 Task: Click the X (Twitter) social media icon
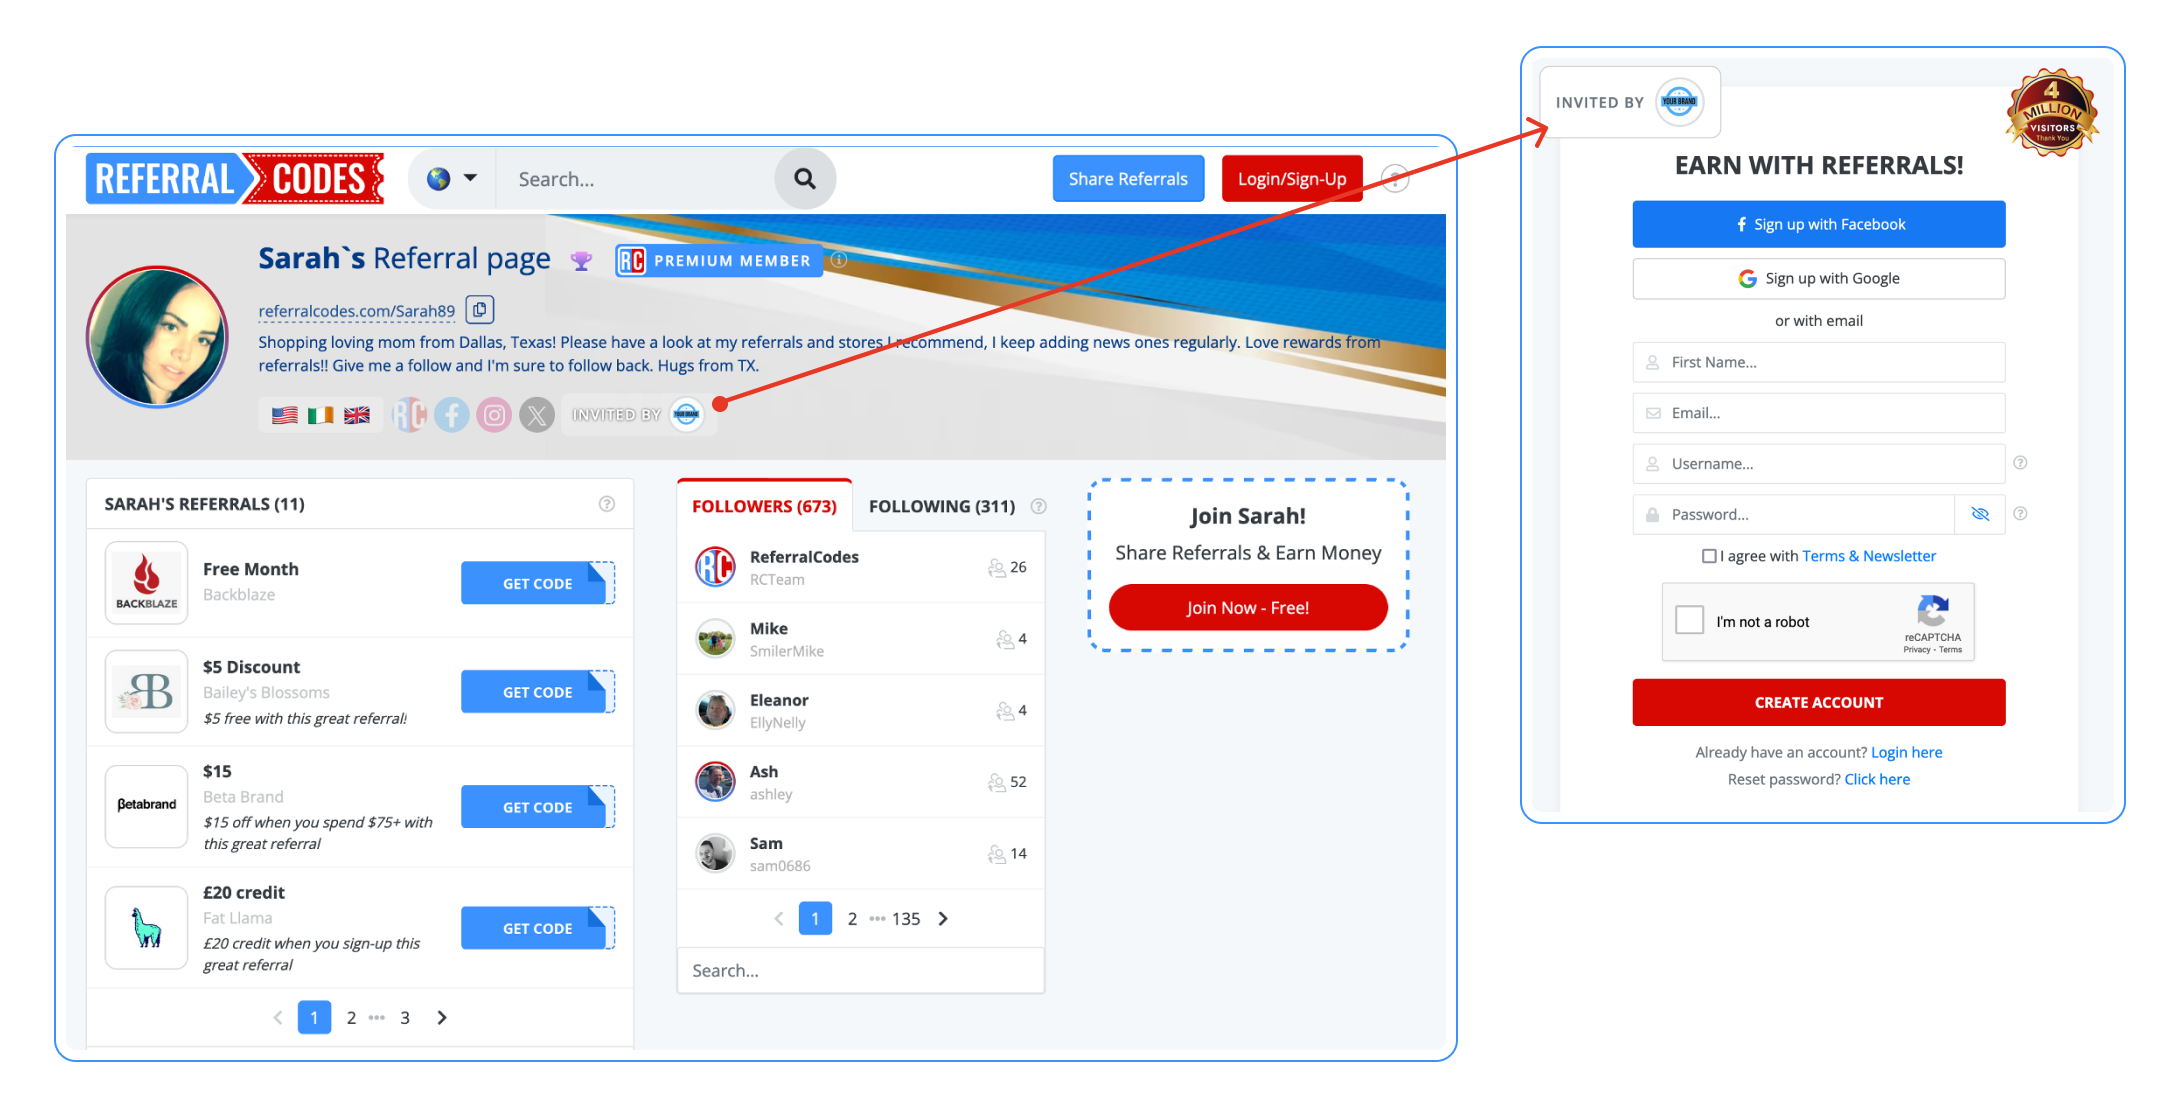[537, 412]
